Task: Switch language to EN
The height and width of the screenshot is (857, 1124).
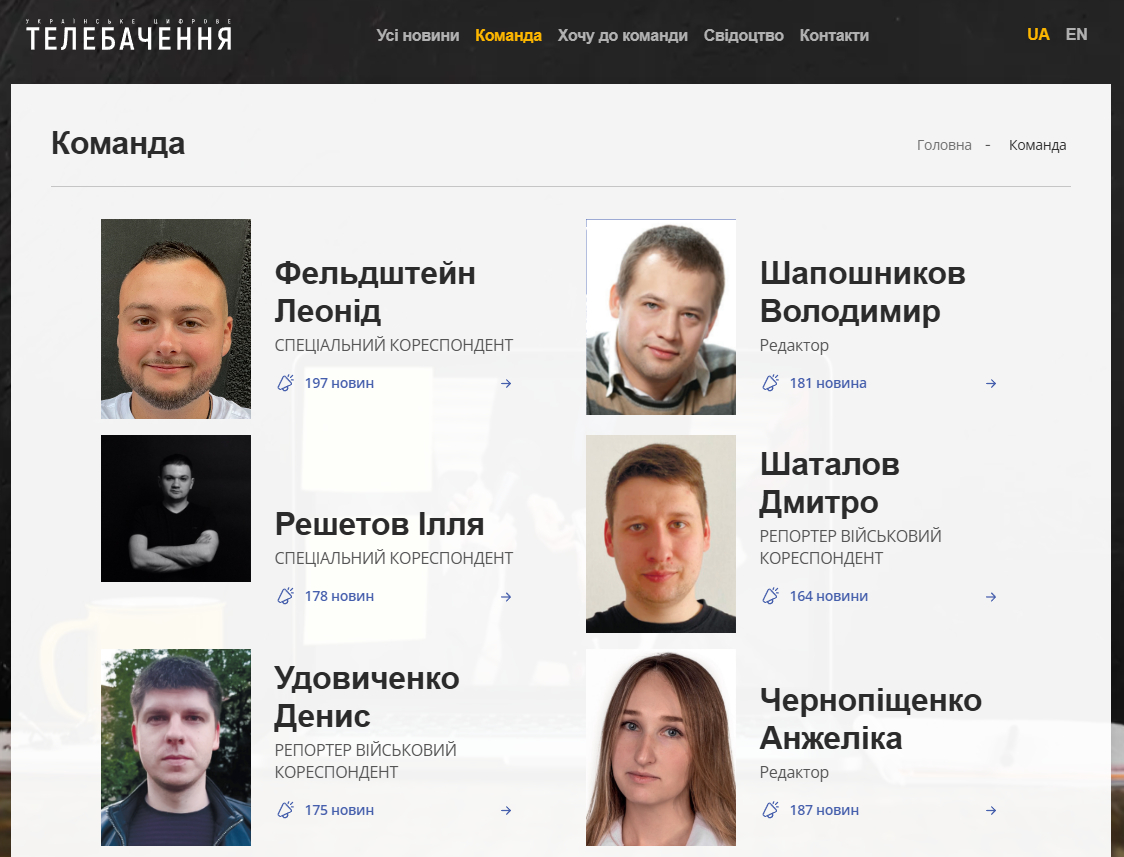Action: click(1076, 34)
